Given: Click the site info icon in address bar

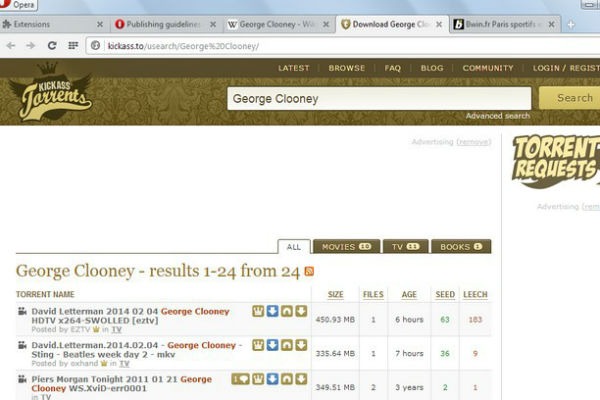Looking at the screenshot, I should [96, 46].
